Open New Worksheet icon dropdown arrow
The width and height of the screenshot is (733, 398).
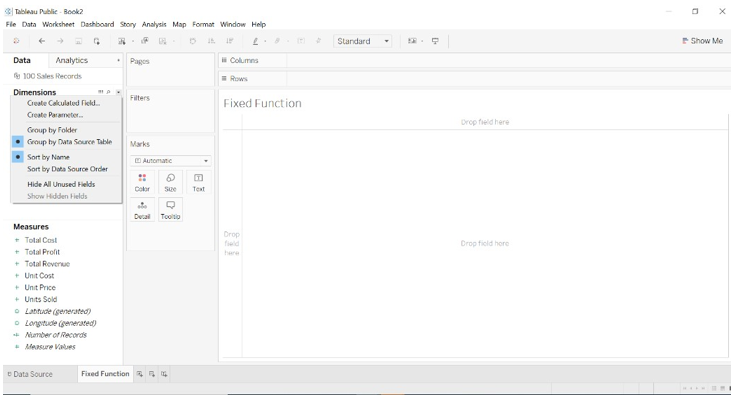[133, 42]
